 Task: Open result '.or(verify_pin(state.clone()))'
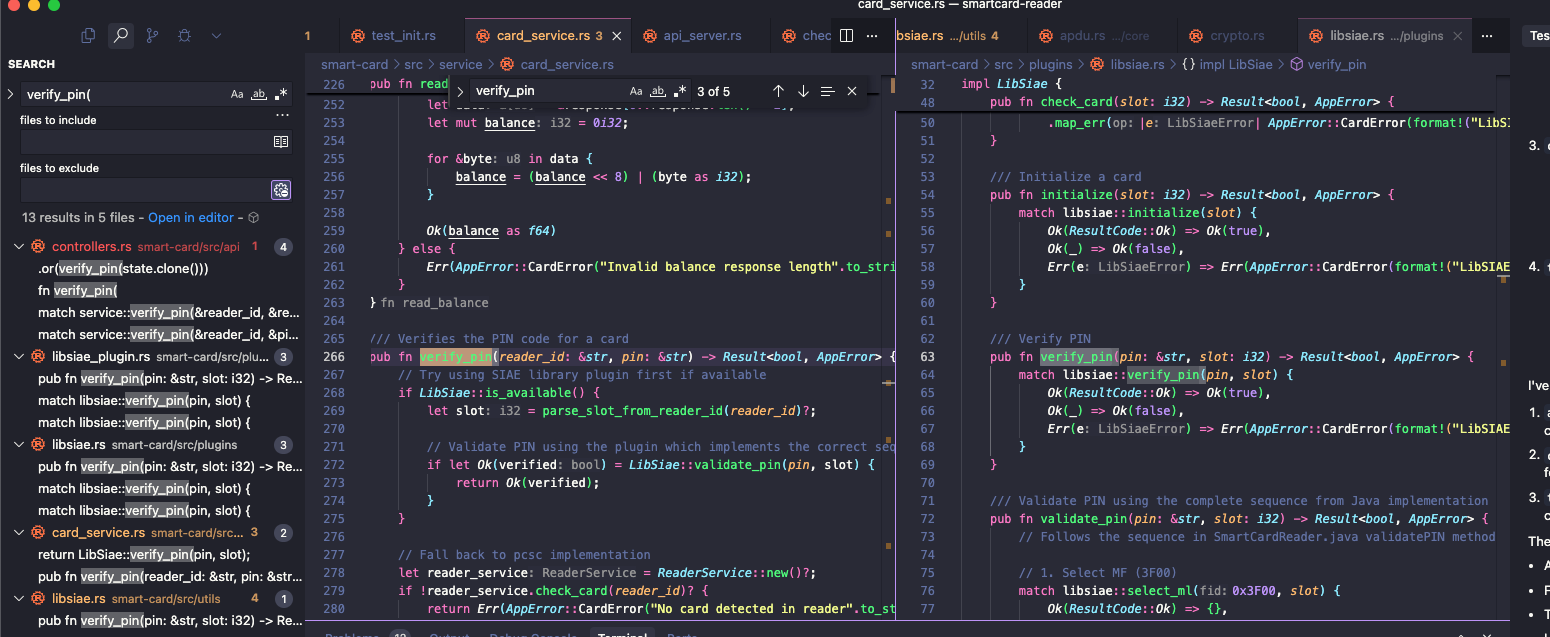(123, 268)
